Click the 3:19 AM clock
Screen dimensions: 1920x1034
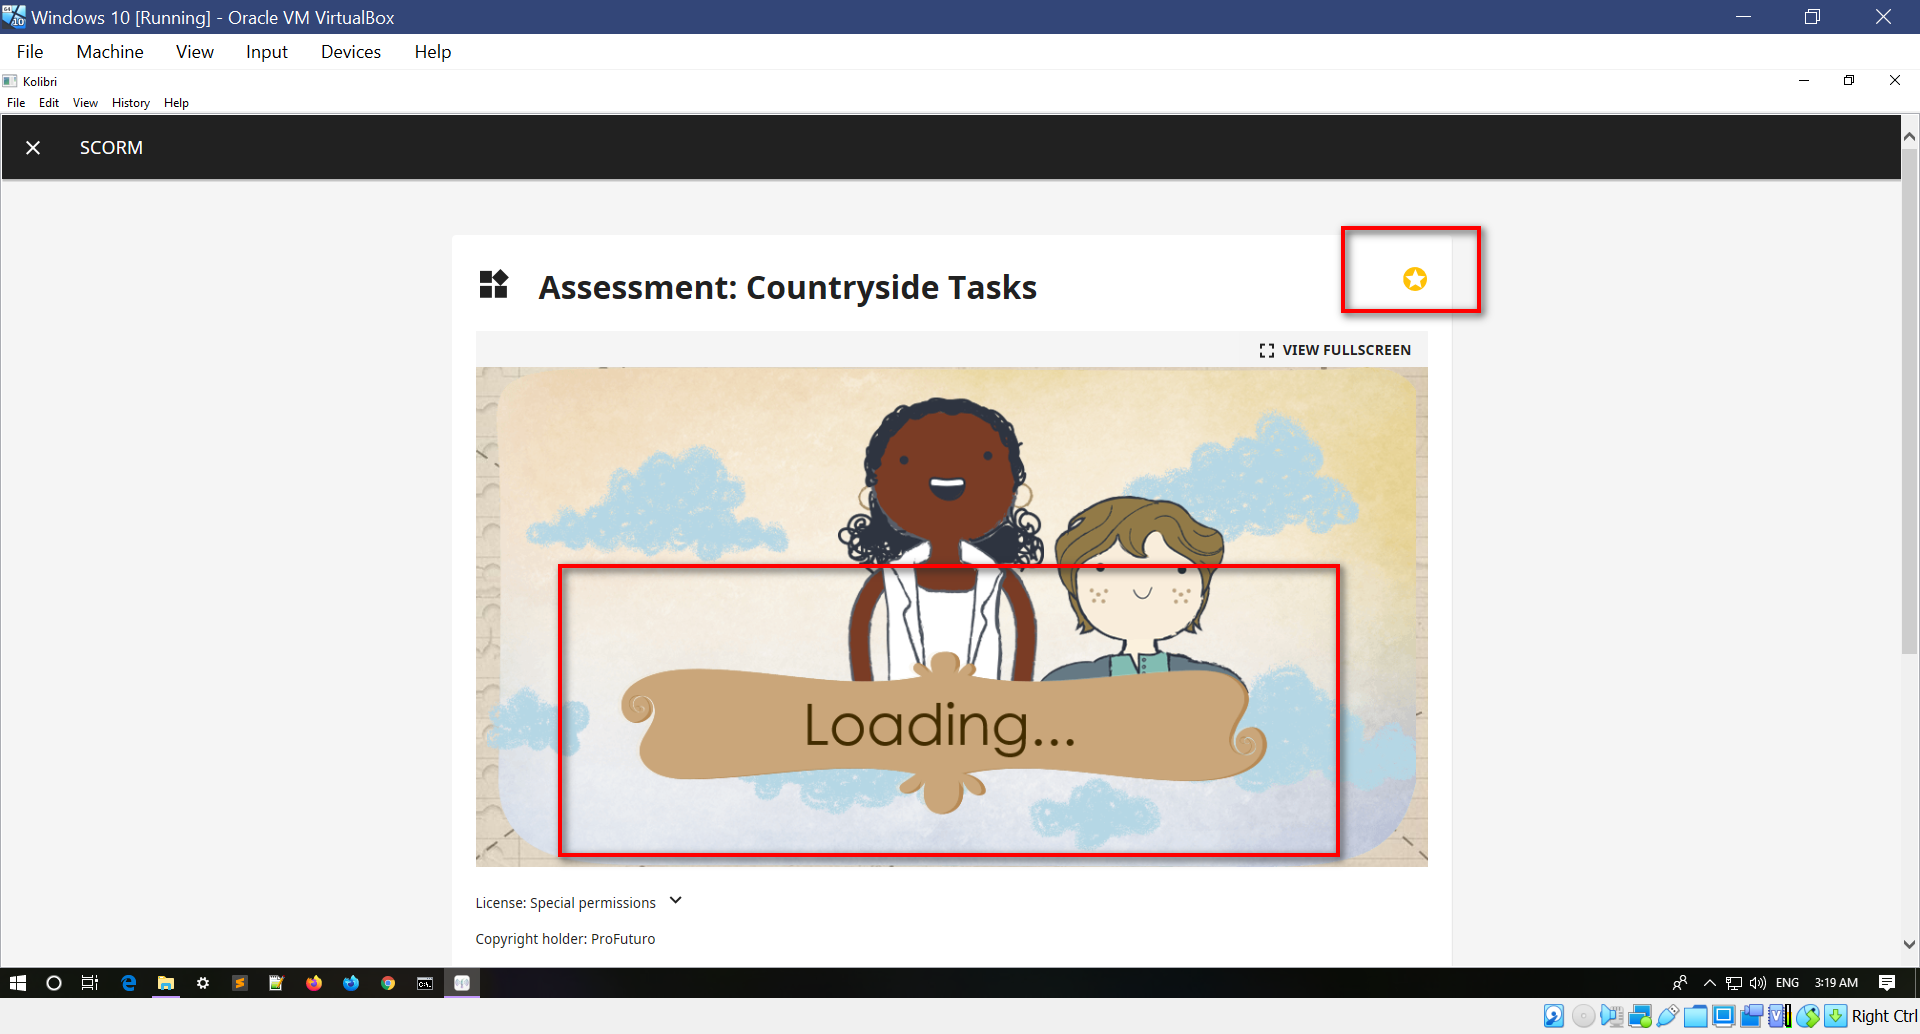click(1837, 983)
